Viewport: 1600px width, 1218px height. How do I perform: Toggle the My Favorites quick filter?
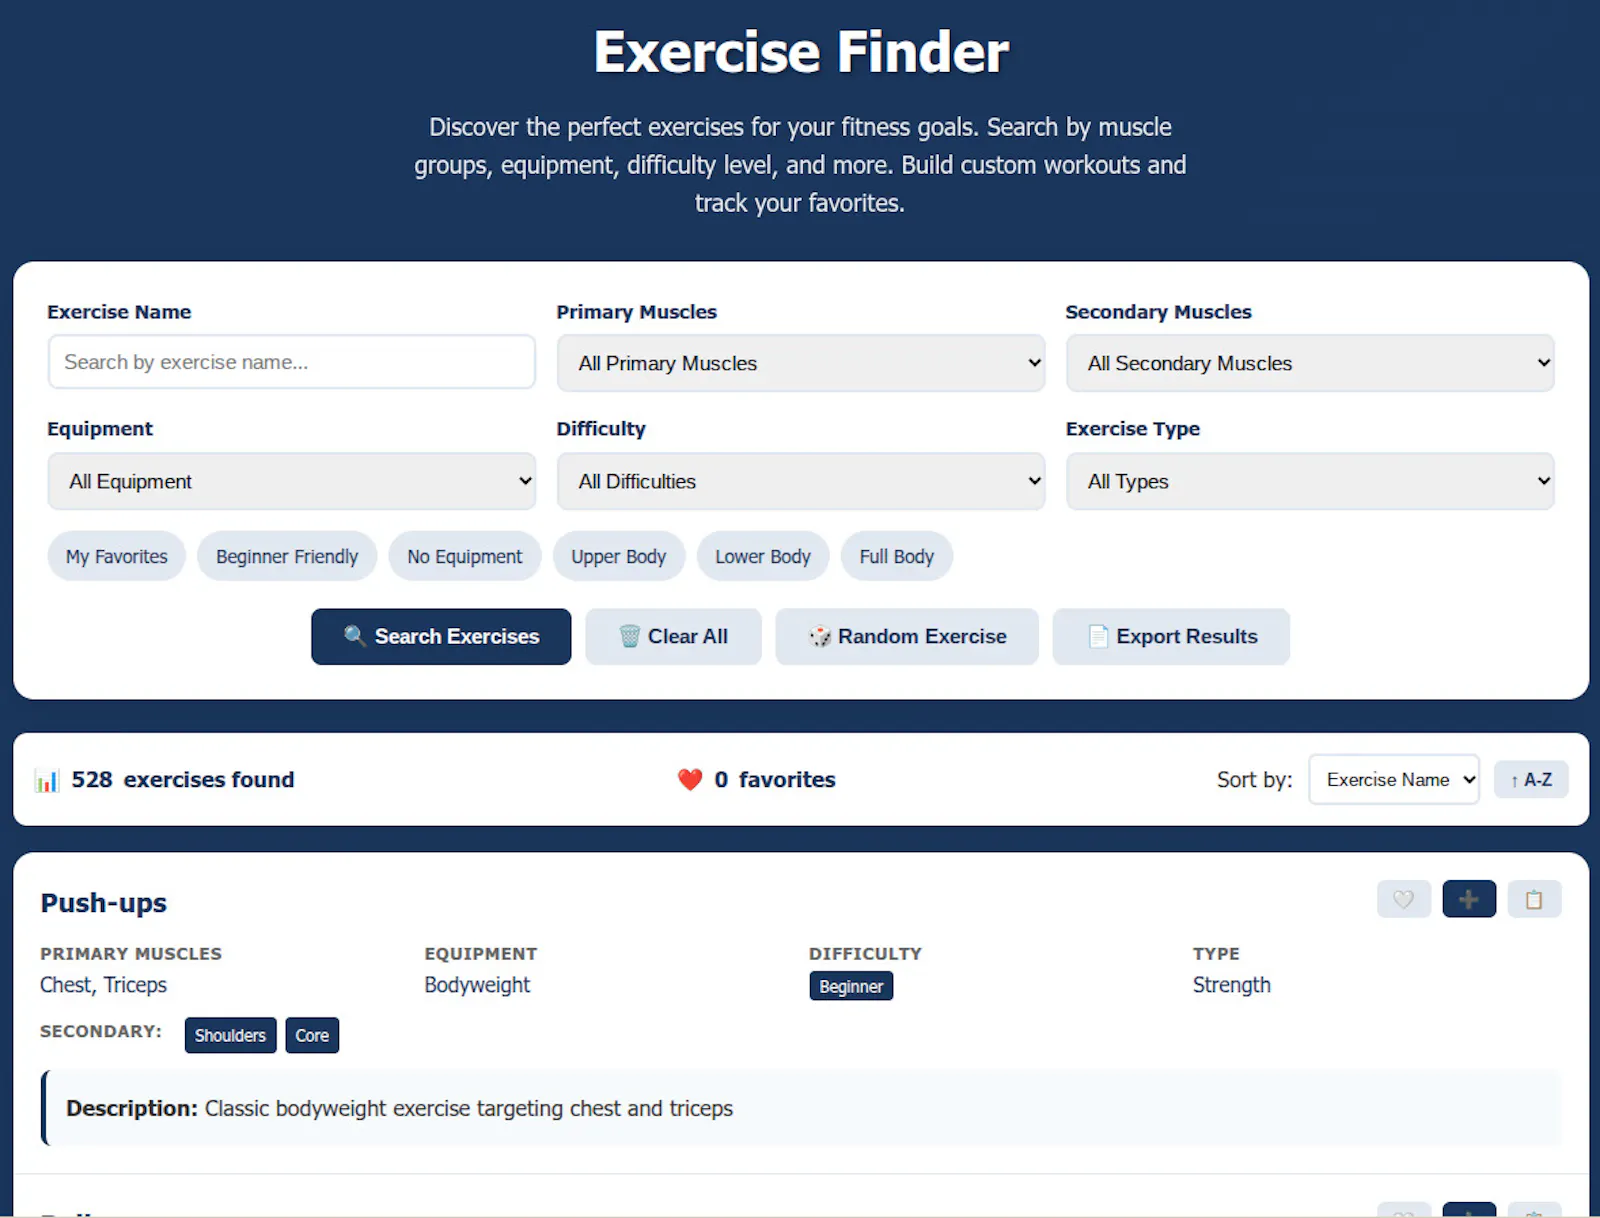click(x=117, y=556)
